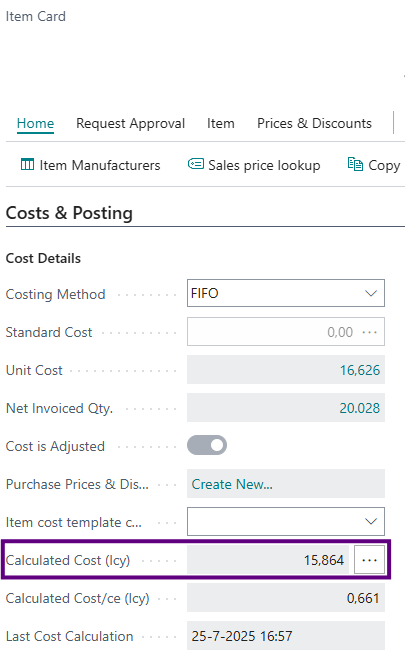Toggle the Cost is Adjusted switch

click(x=207, y=445)
